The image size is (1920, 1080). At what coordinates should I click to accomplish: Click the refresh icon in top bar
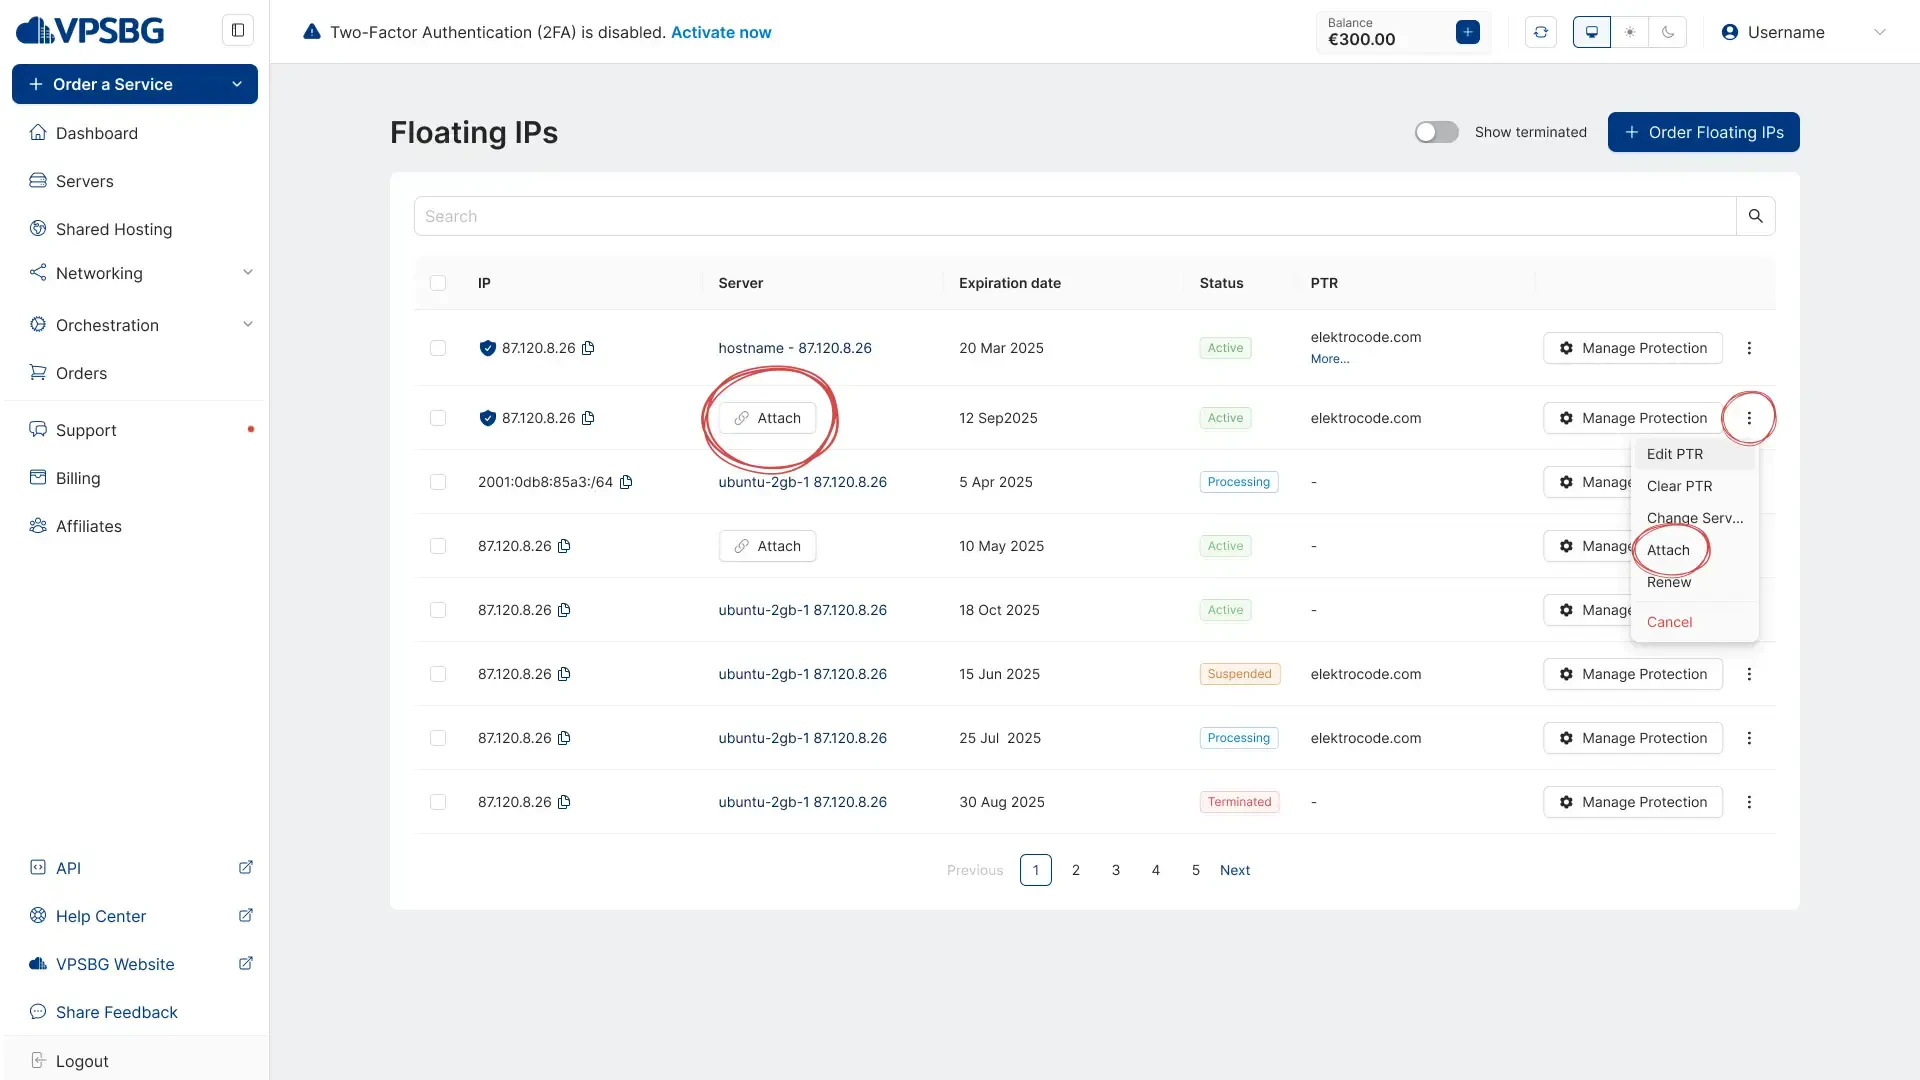pyautogui.click(x=1541, y=32)
